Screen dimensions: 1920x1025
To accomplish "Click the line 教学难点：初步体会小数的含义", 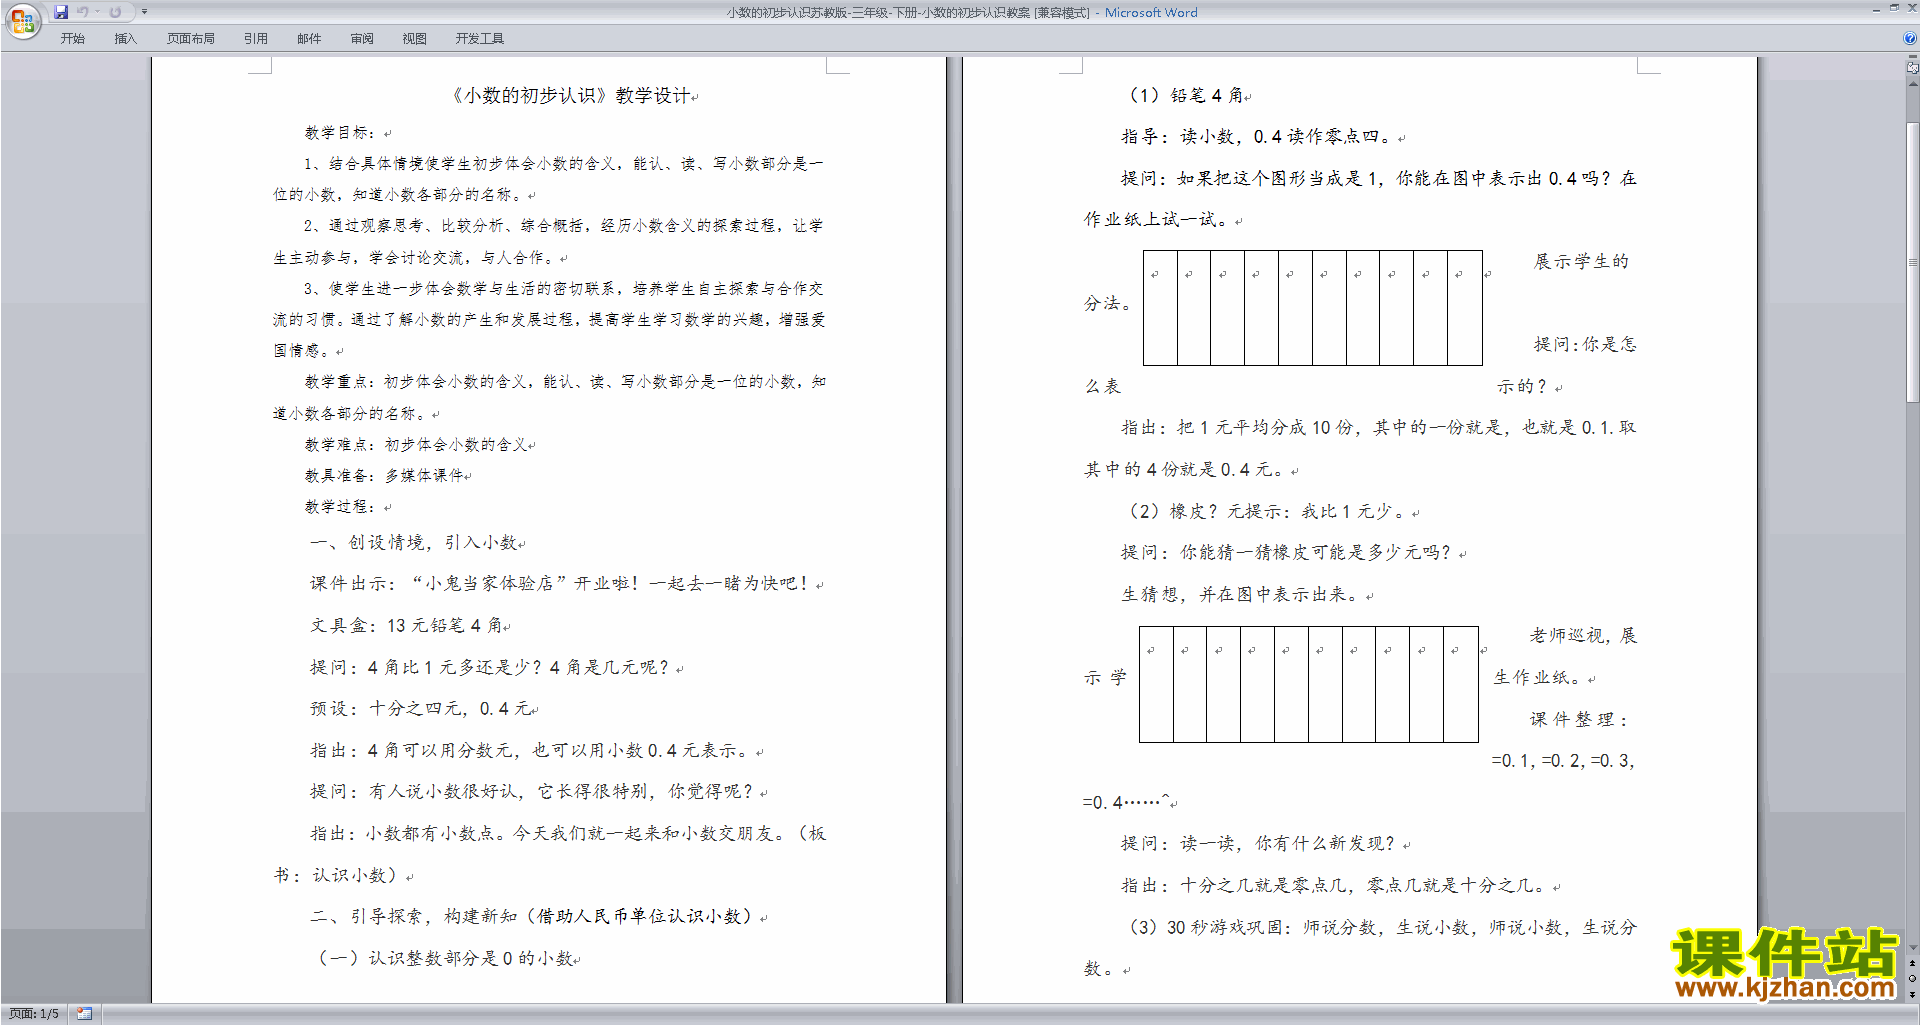I will click(416, 444).
